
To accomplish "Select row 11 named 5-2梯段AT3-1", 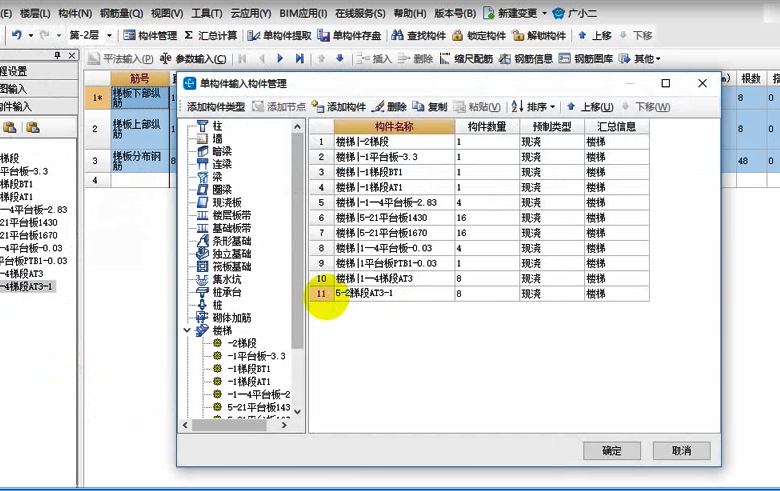I will (x=393, y=294).
